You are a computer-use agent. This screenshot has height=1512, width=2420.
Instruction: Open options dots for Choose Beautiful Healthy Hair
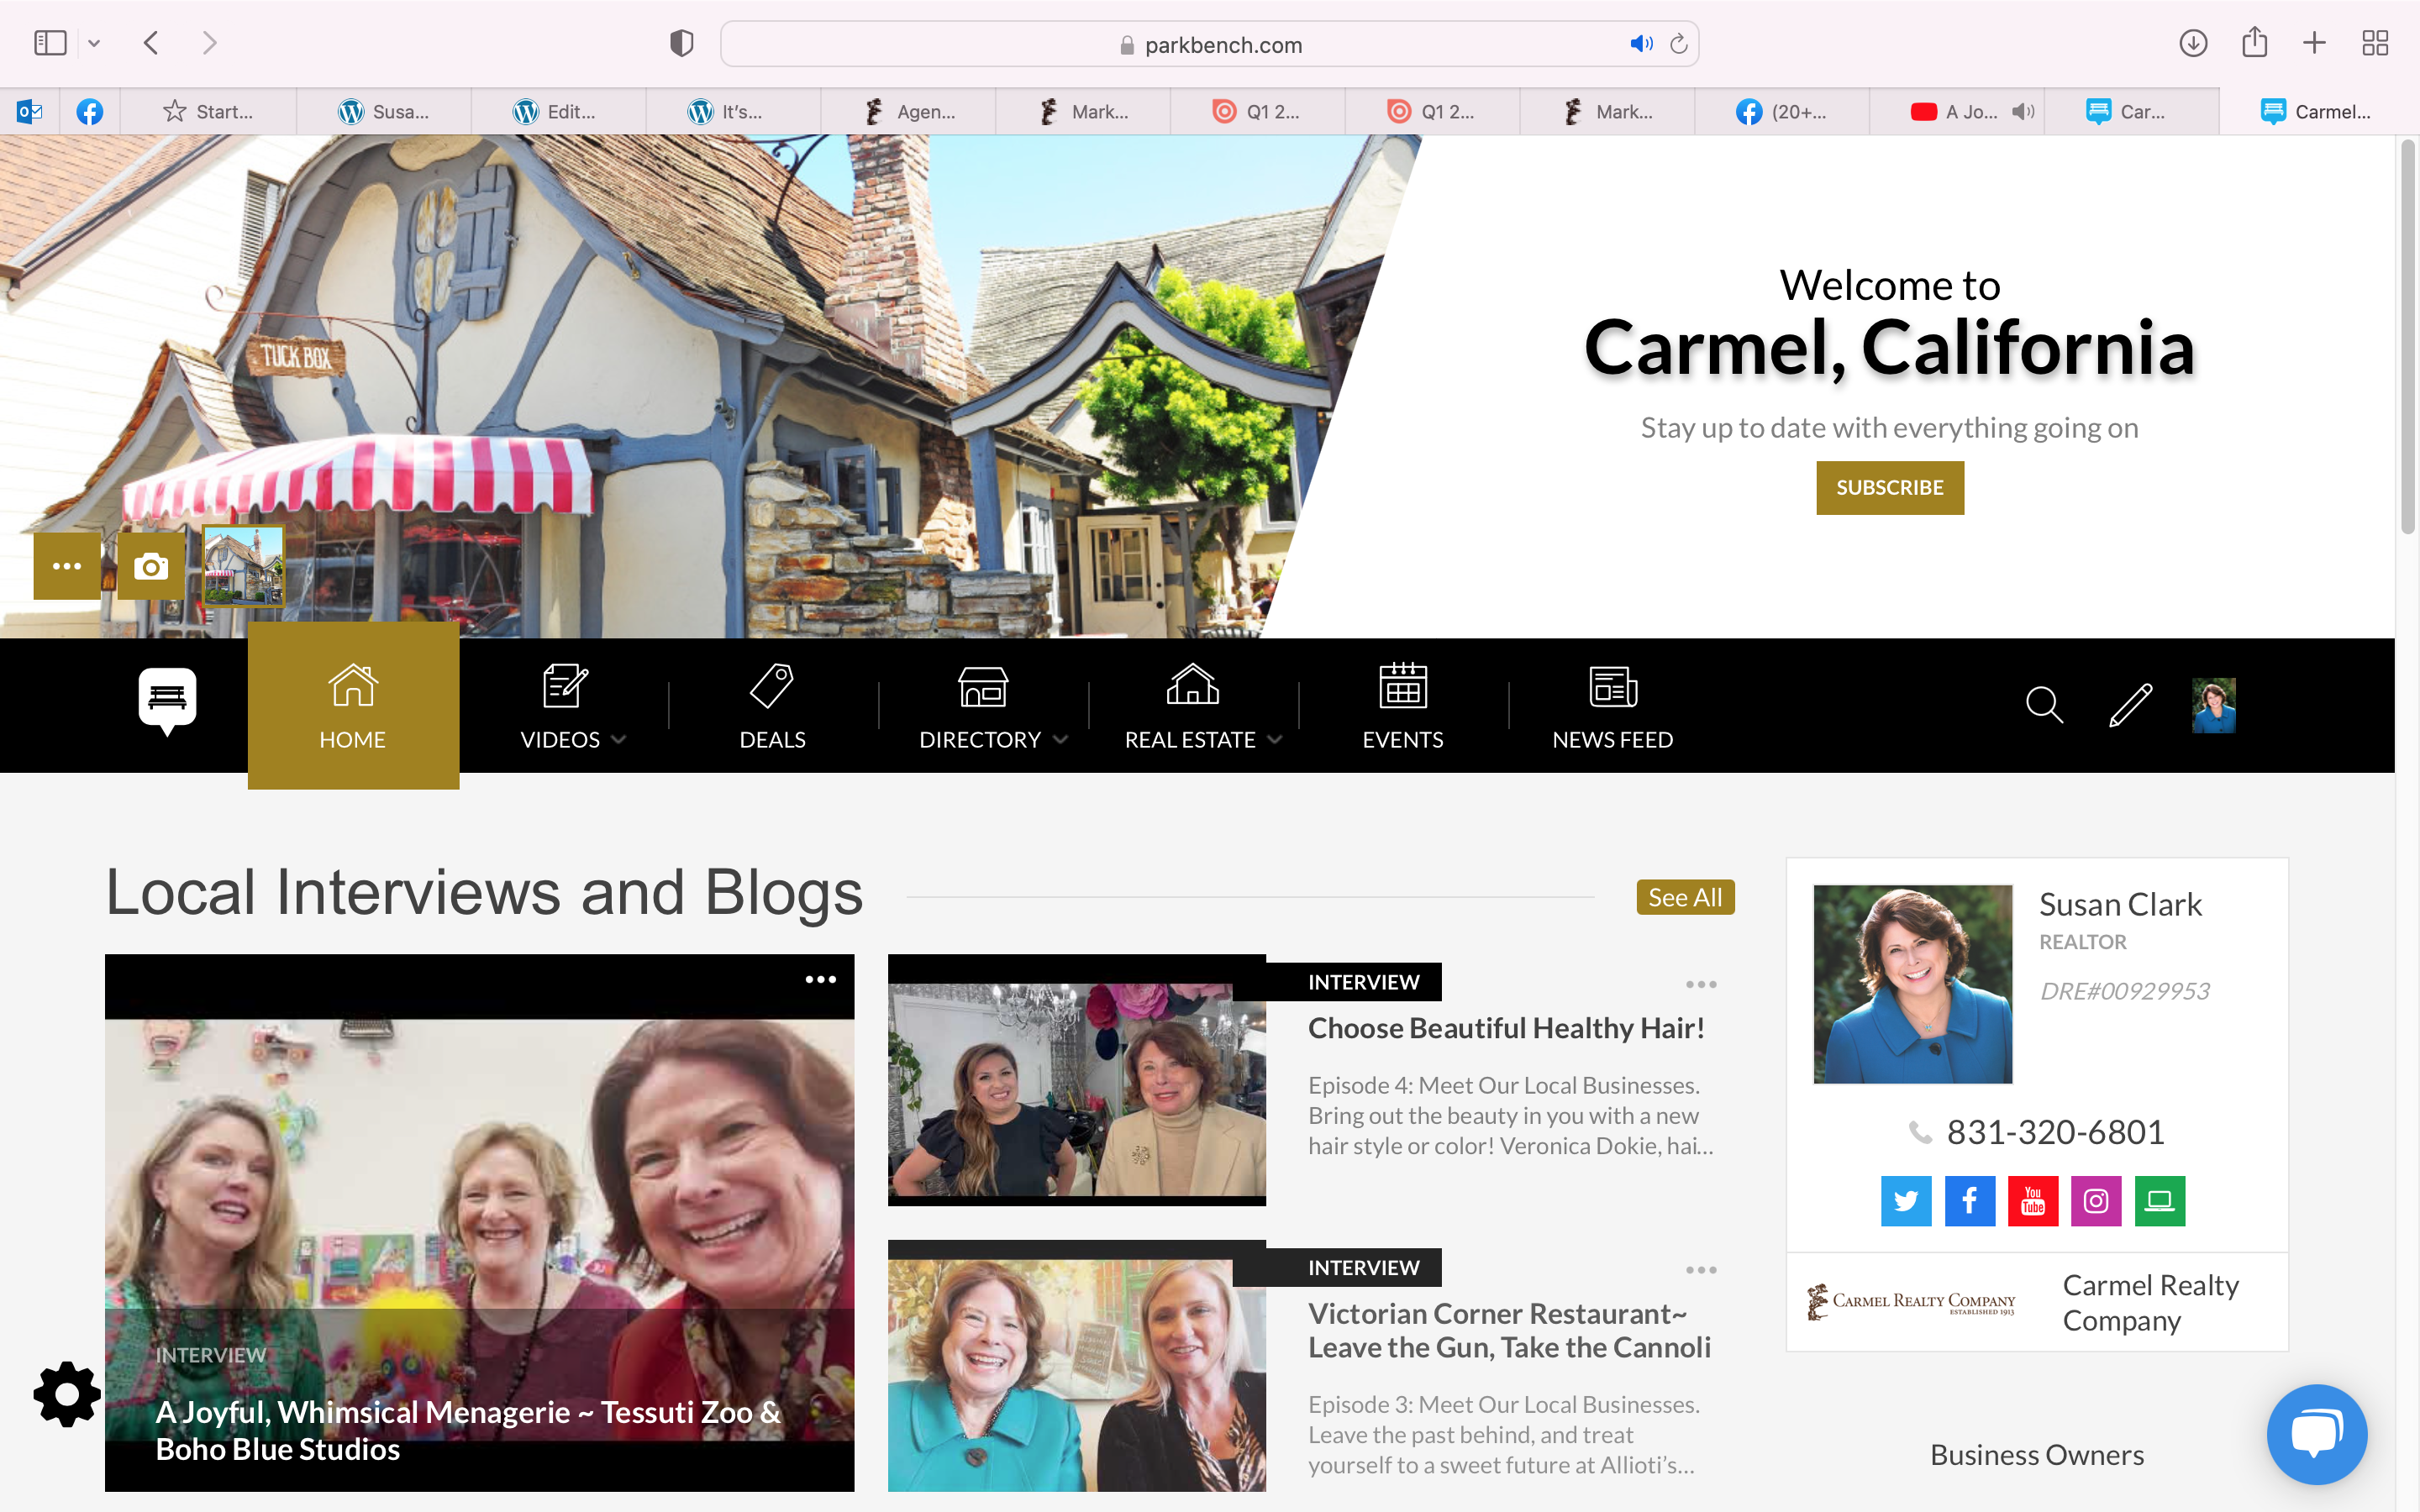[1701, 984]
